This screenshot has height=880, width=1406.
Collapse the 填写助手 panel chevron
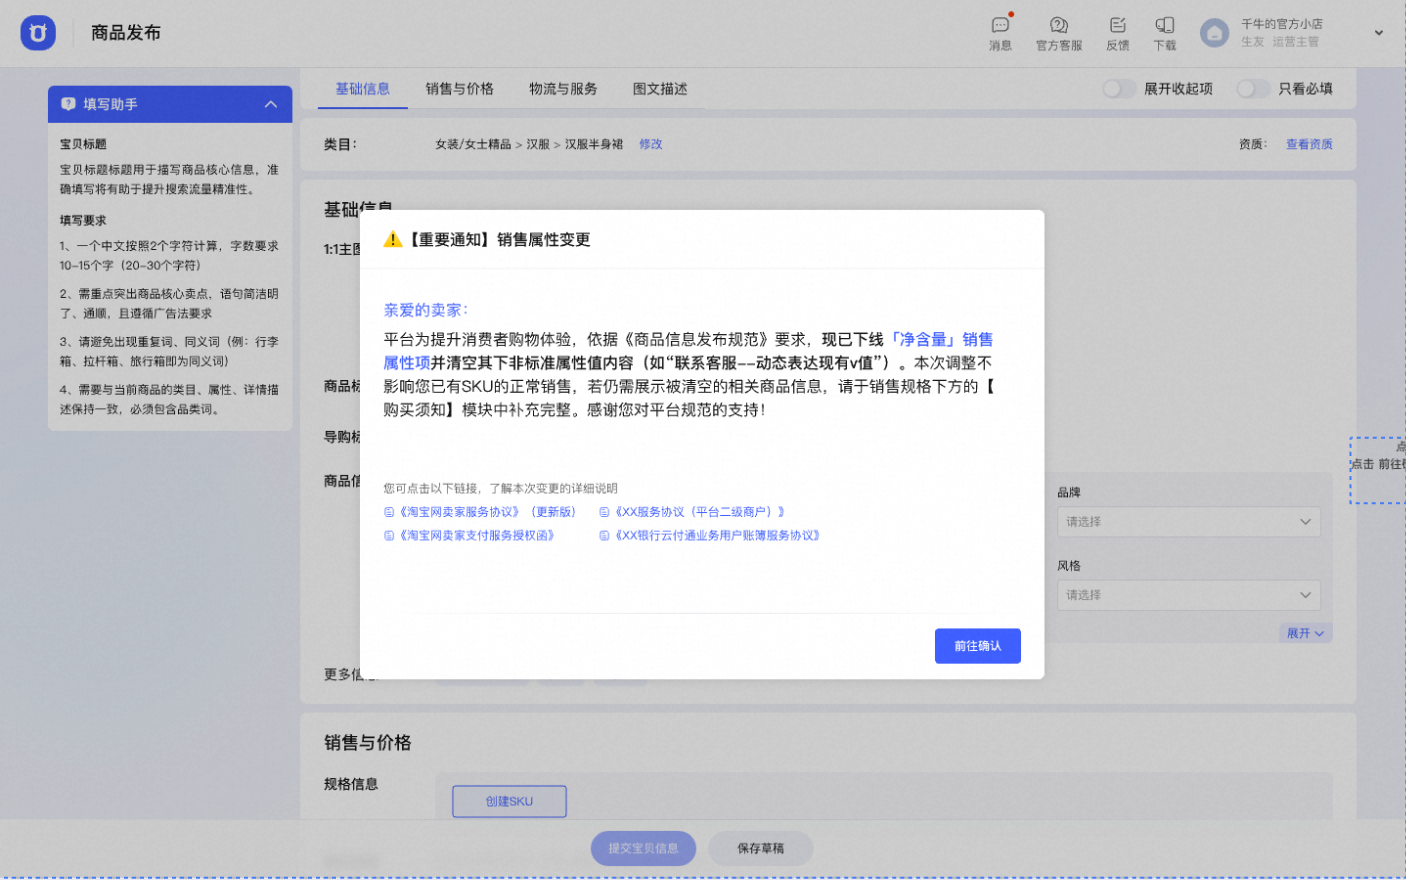point(271,104)
